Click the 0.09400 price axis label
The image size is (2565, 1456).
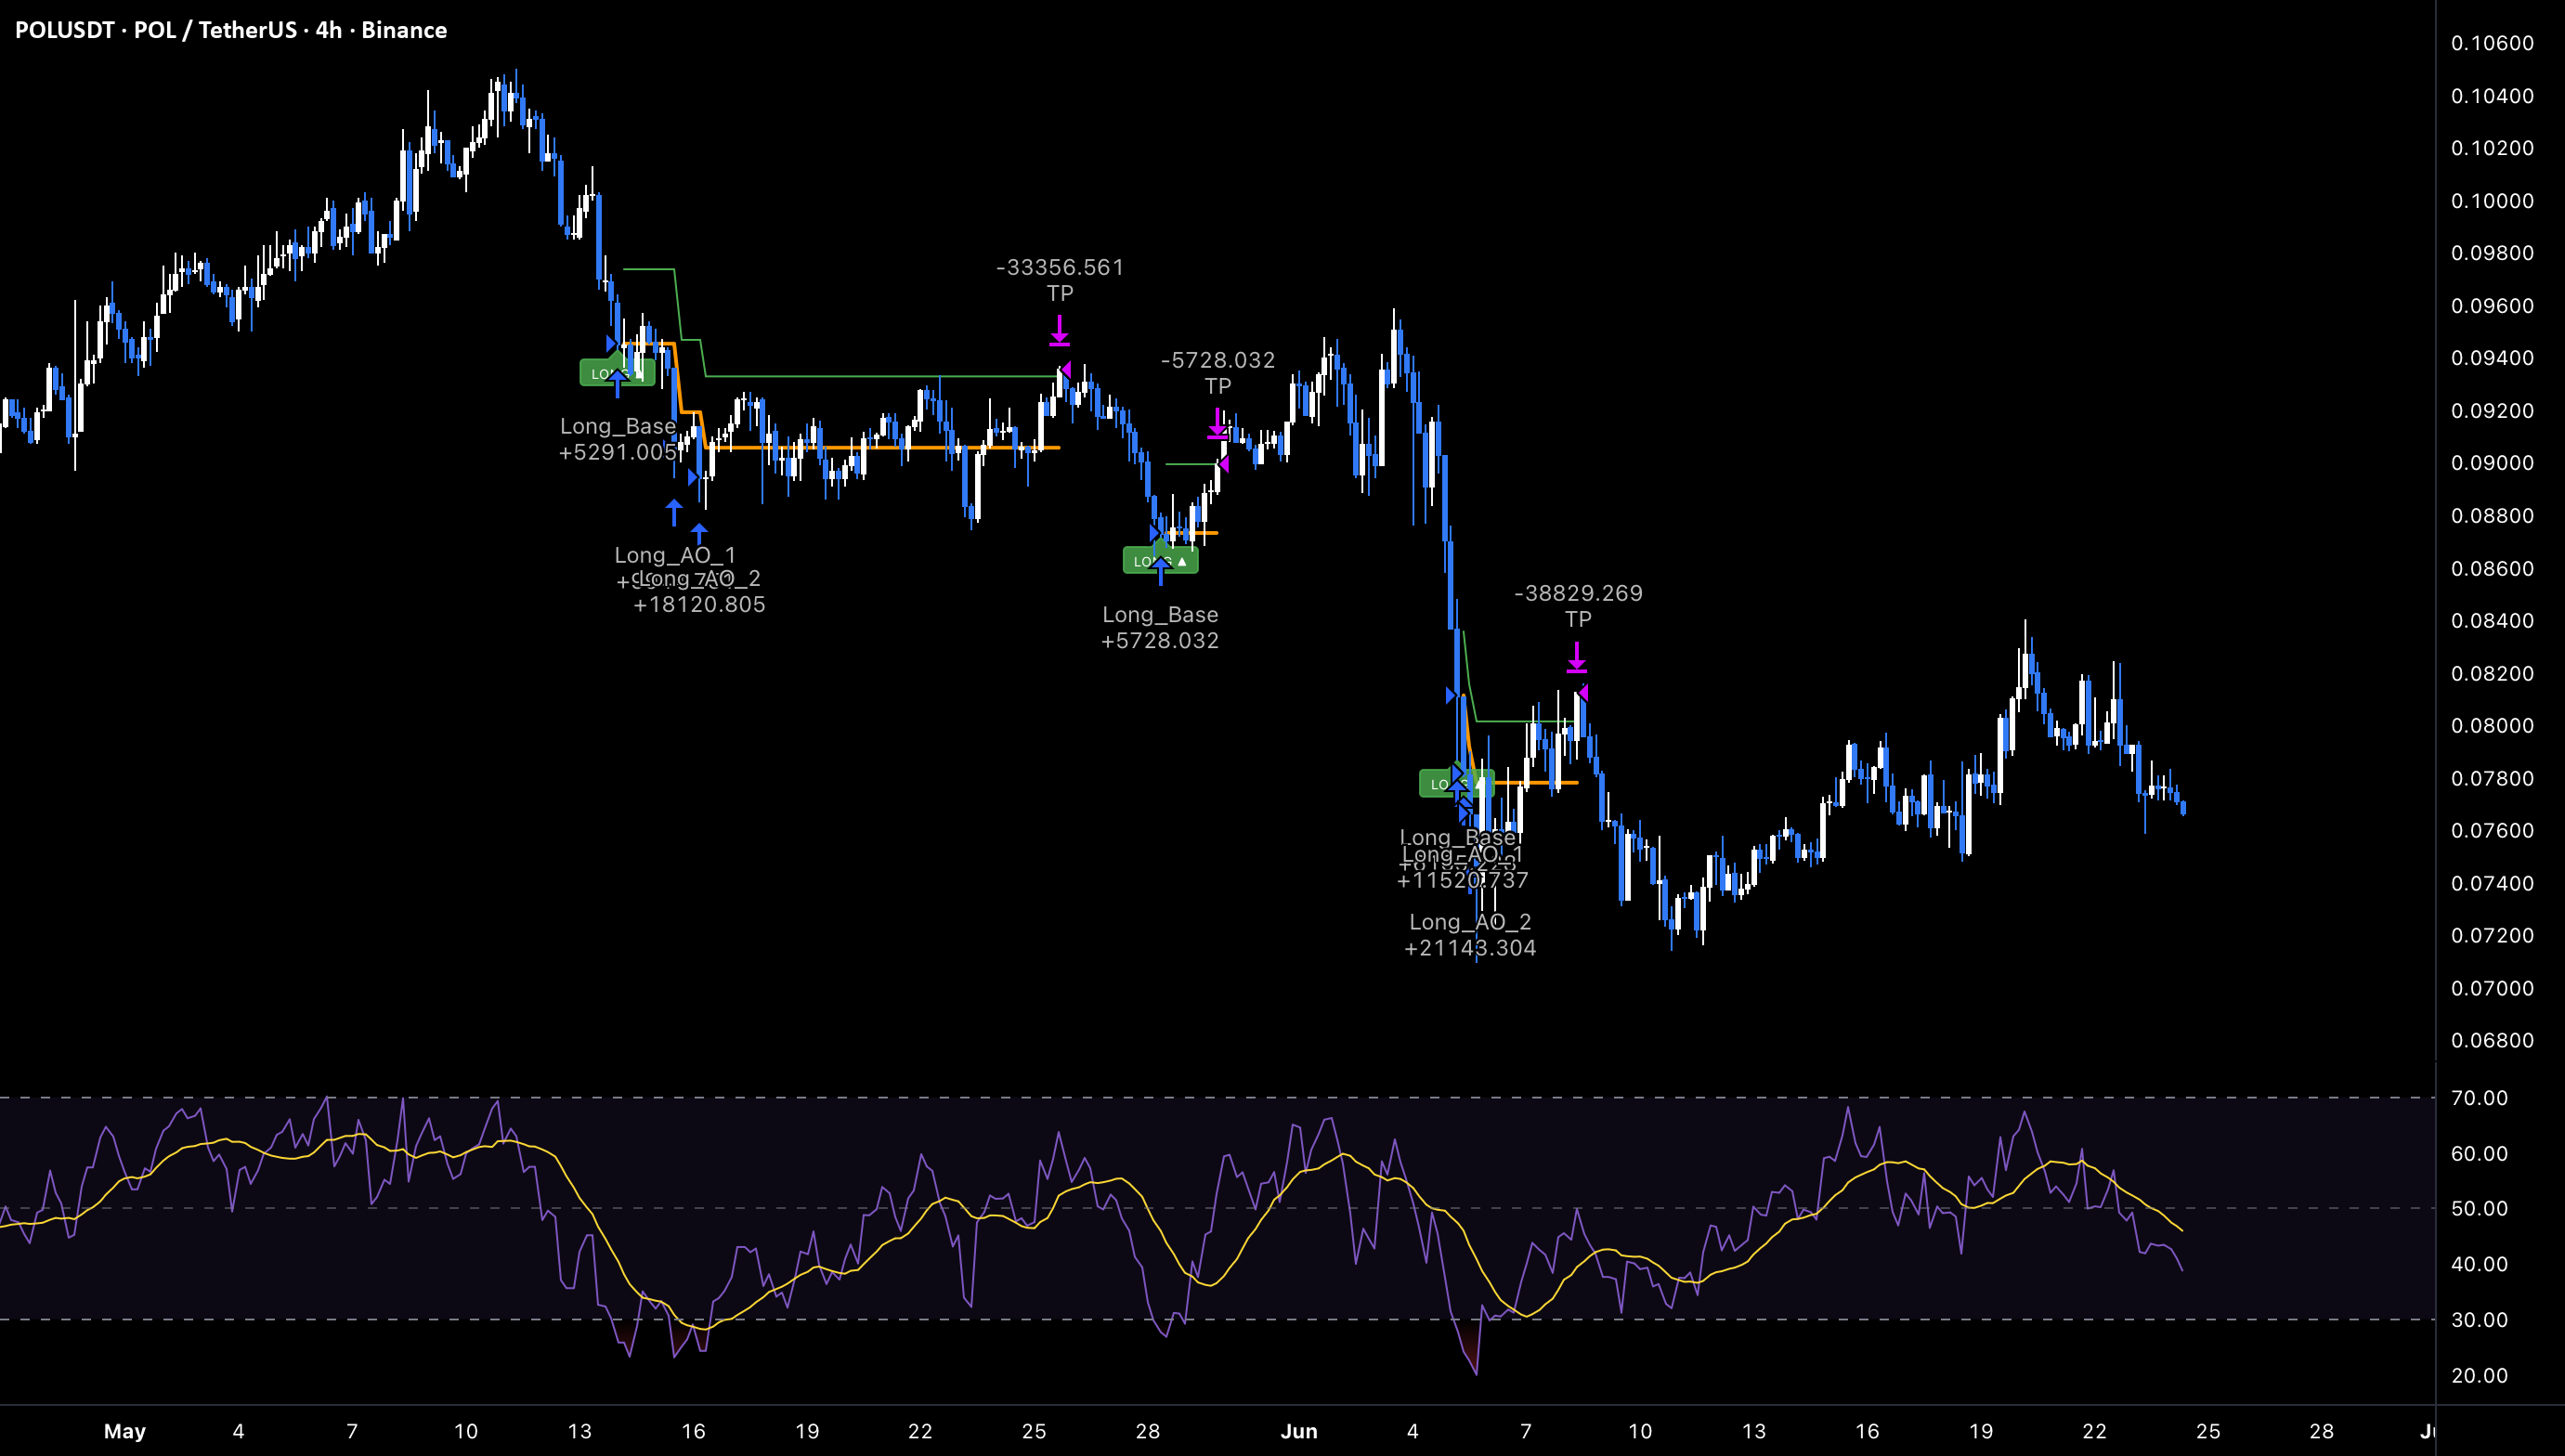pos(2492,358)
